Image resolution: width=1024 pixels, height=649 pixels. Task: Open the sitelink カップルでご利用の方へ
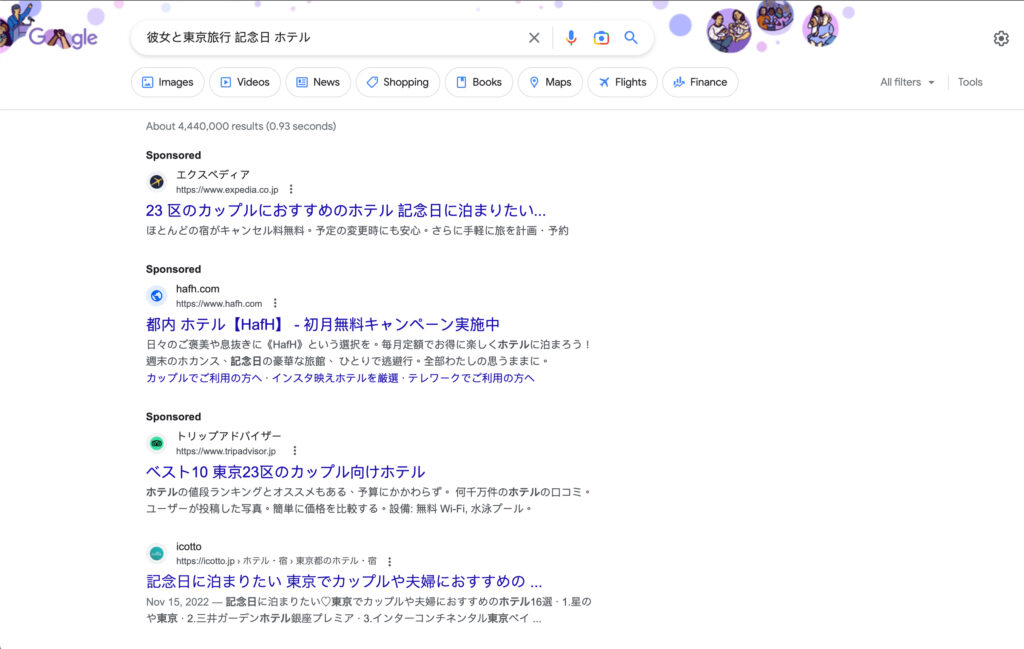pos(204,378)
